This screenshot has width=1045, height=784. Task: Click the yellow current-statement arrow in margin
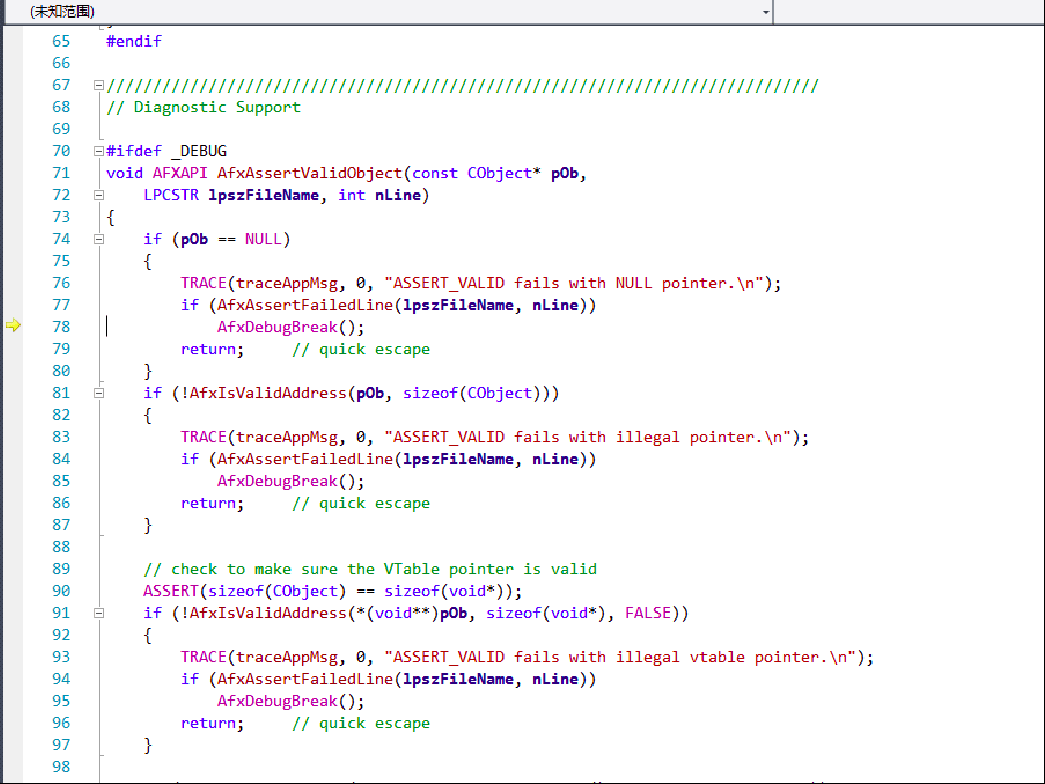pos(13,326)
